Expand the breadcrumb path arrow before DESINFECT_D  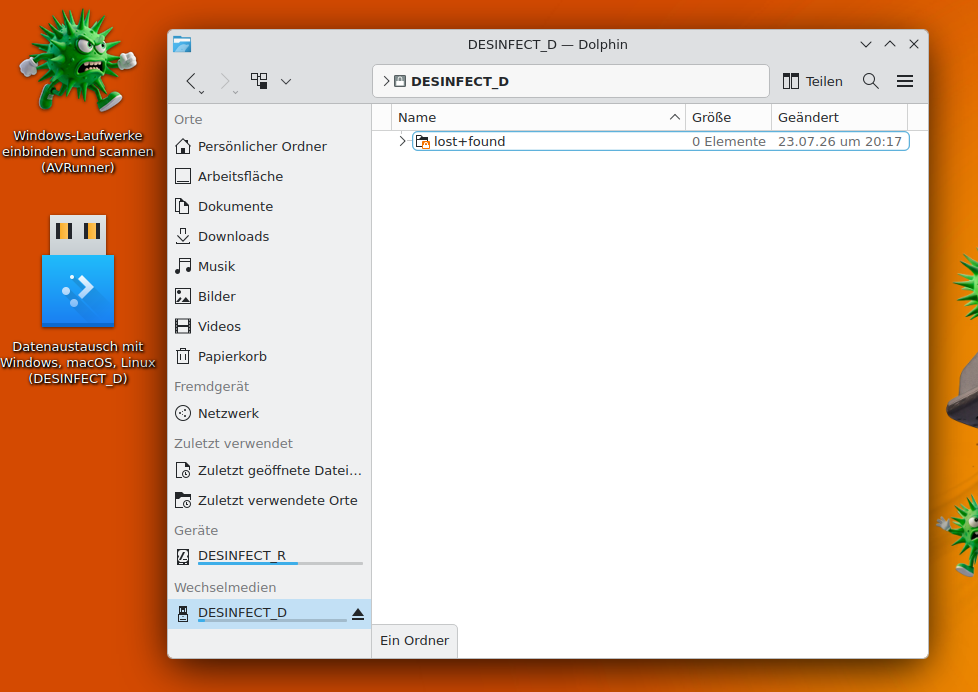(386, 81)
